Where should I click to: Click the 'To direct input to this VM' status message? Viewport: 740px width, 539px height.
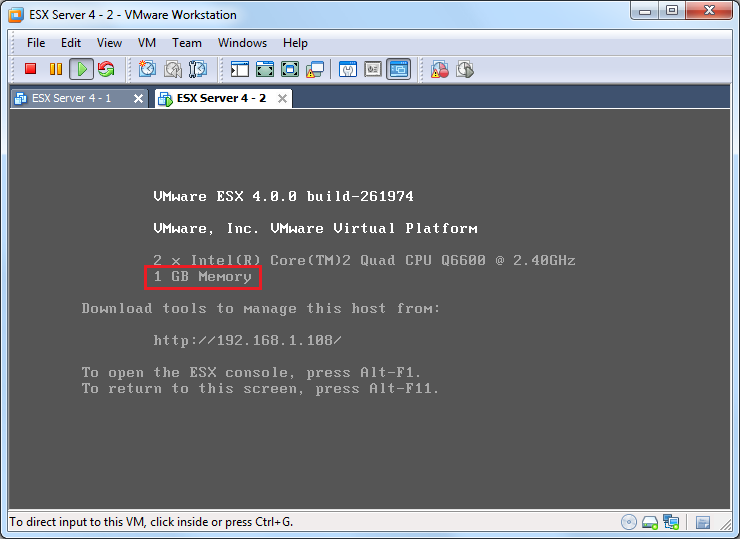coord(151,522)
